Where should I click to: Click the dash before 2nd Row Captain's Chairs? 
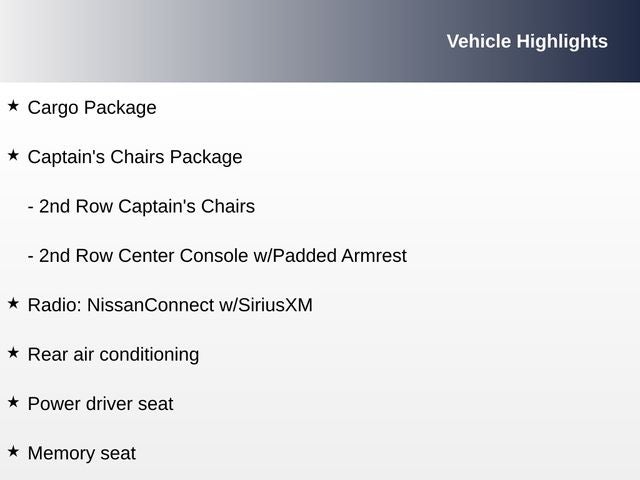31,207
